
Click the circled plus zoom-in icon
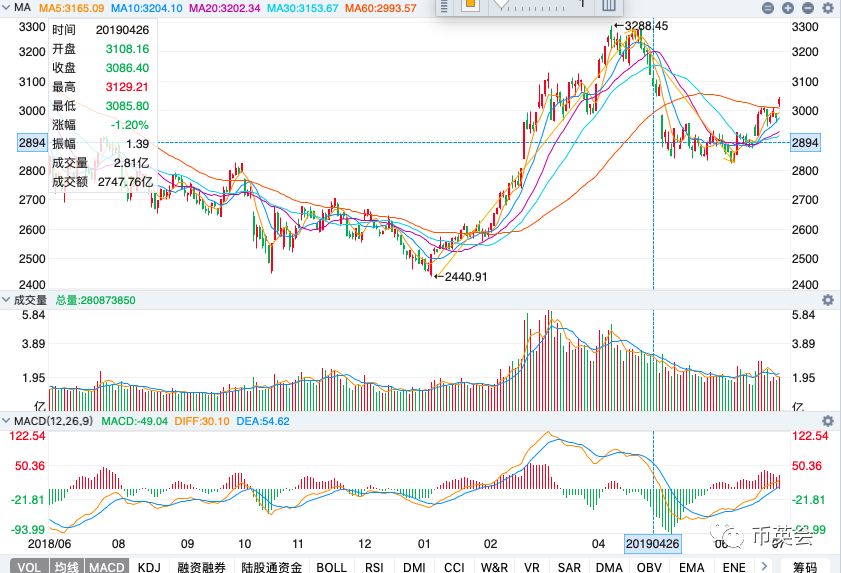click(788, 8)
